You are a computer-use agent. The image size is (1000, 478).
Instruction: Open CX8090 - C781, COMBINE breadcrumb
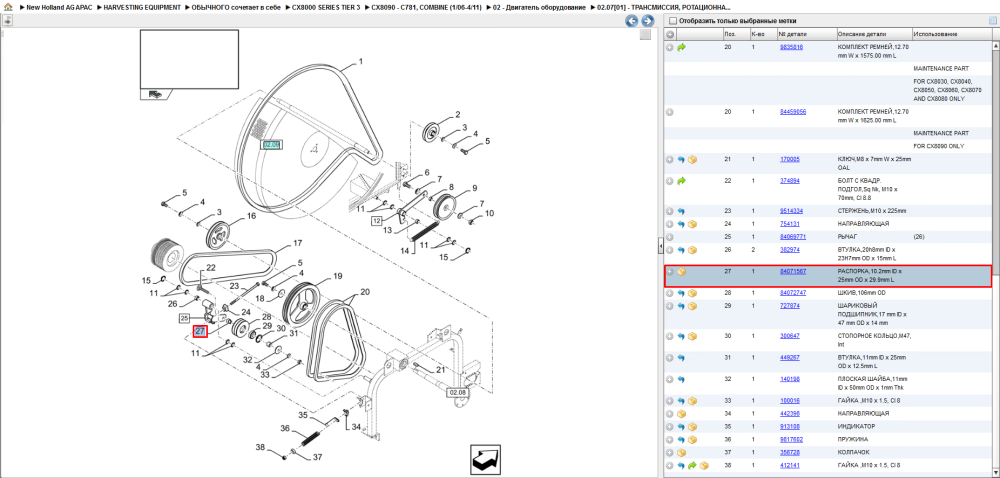point(425,6)
